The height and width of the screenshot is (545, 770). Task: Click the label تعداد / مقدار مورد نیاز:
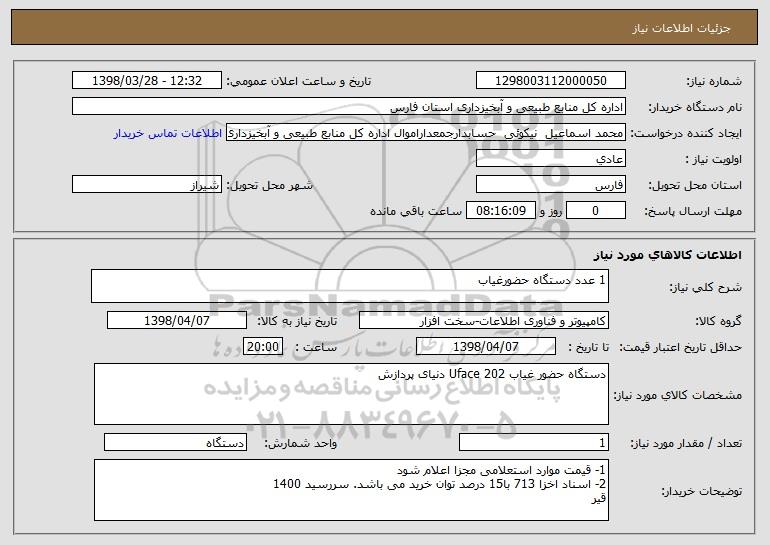[x=686, y=443]
